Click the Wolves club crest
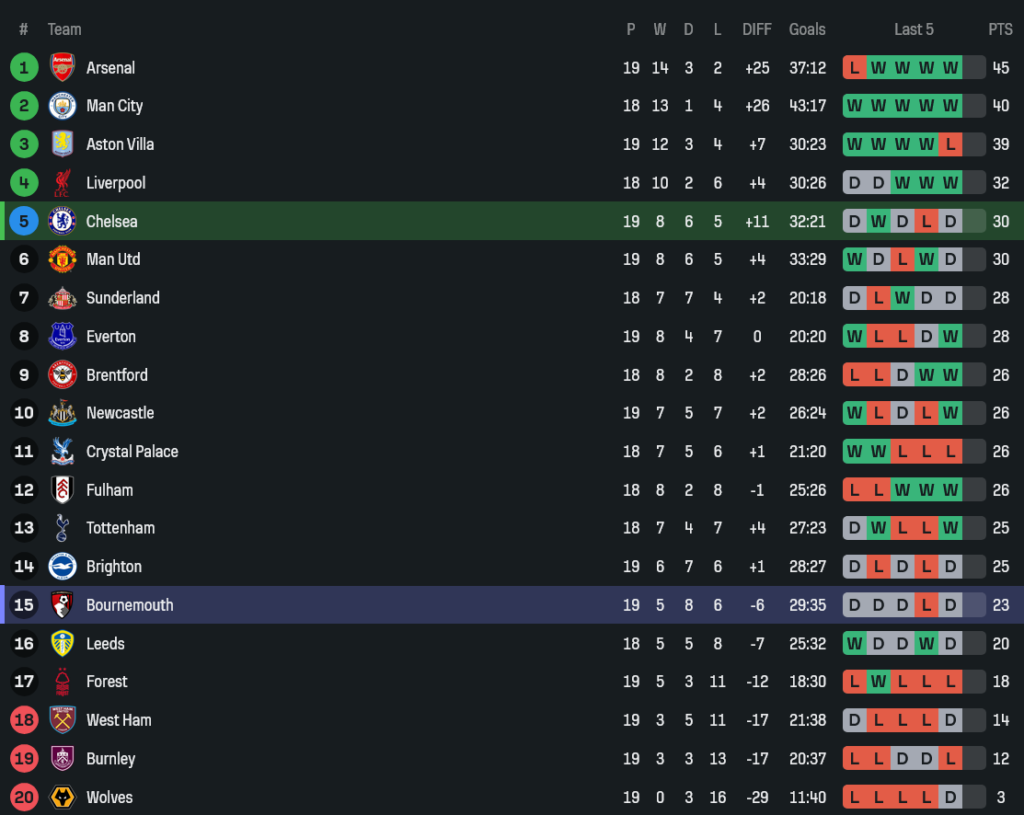 [62, 797]
